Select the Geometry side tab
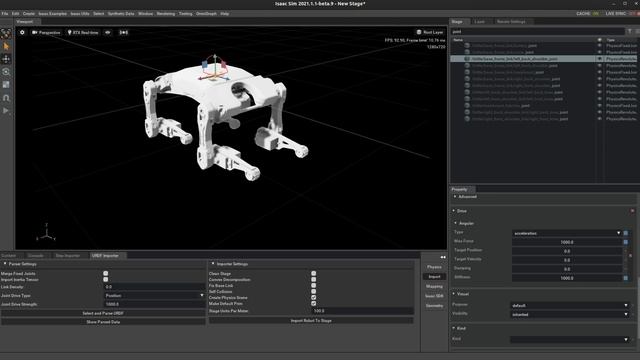This screenshot has width=640, height=360. tap(434, 306)
